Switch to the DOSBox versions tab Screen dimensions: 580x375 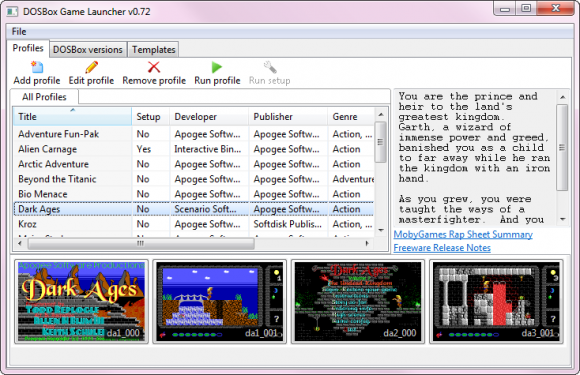point(88,50)
